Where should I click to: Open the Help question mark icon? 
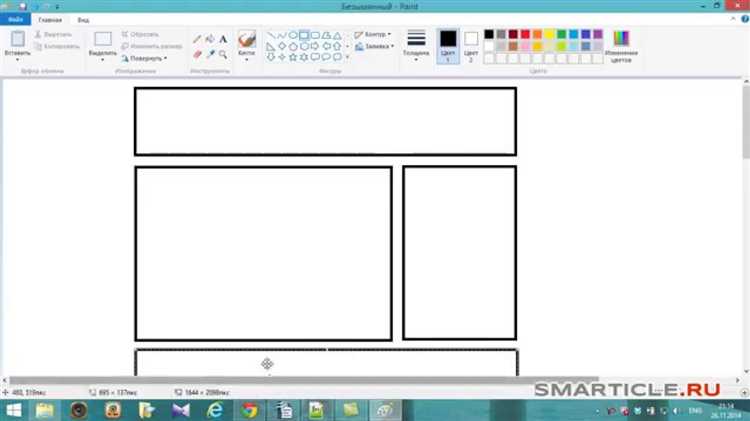(x=745, y=19)
